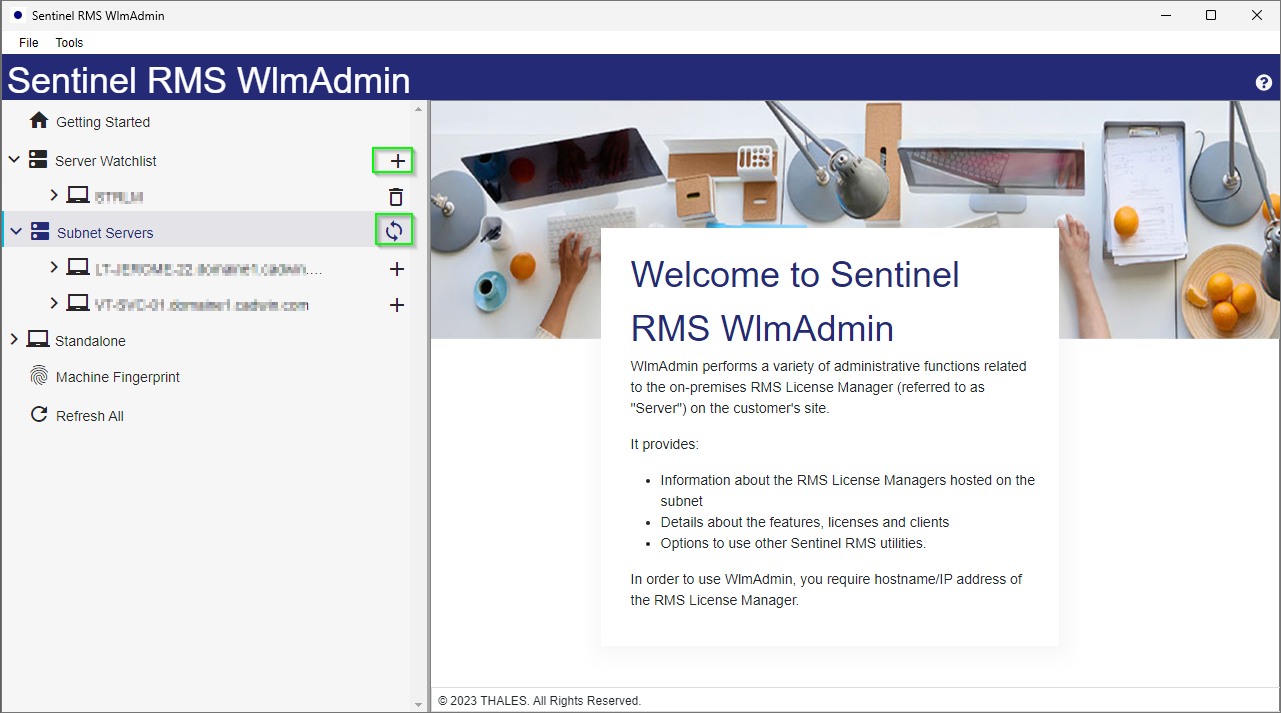1281x713 pixels.
Task: Click 'Details about the features, licenses and clients' bullet
Action: [805, 522]
